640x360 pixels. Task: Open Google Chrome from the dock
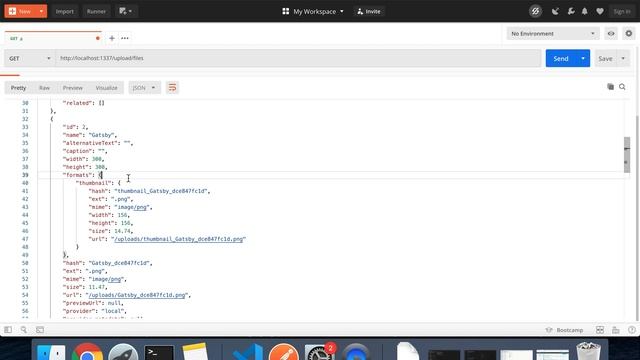(x=87, y=352)
